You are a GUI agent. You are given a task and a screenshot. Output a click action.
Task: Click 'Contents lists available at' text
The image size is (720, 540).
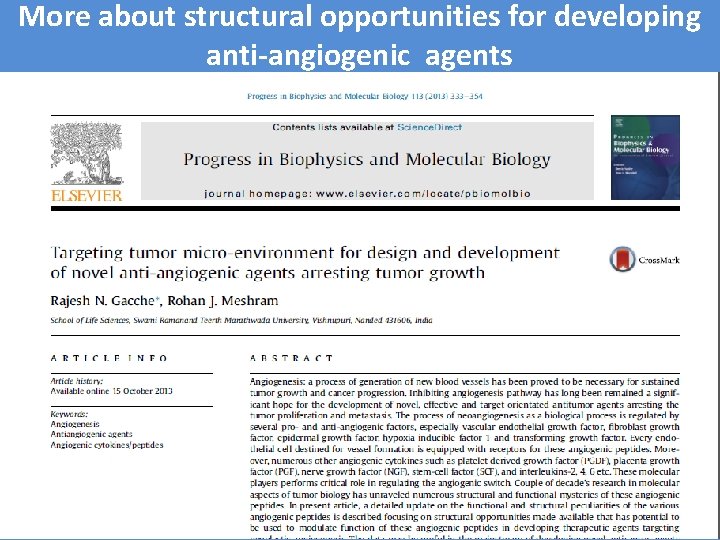pyautogui.click(x=333, y=127)
